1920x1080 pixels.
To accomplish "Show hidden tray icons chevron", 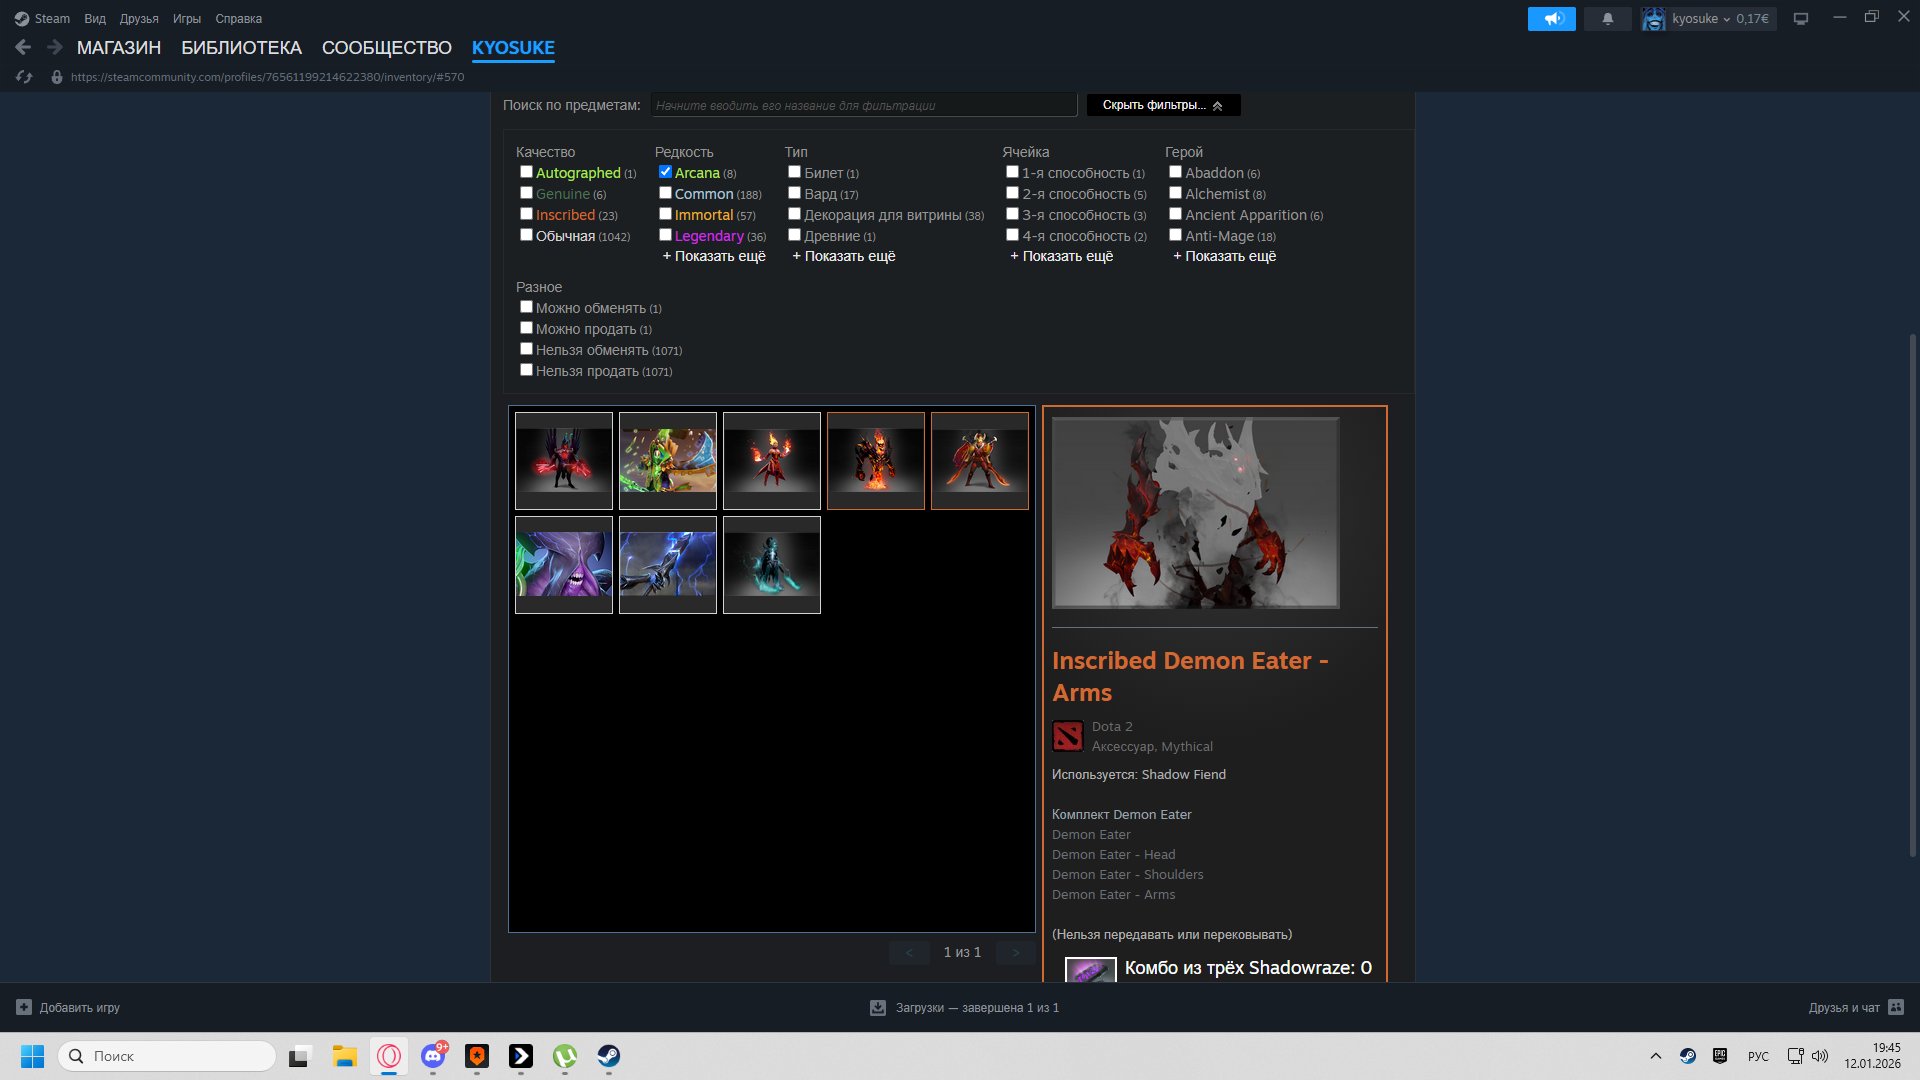I will [x=1656, y=1056].
